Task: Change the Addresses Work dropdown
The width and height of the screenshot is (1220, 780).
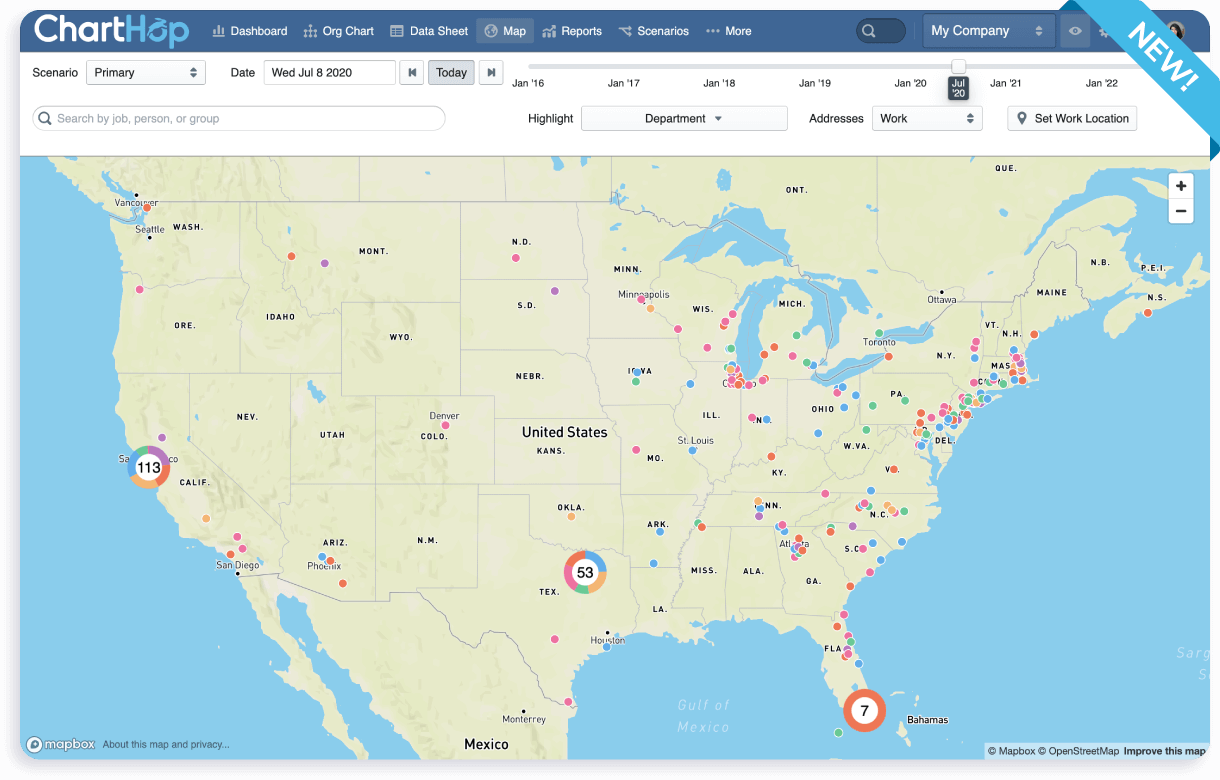Action: [927, 118]
